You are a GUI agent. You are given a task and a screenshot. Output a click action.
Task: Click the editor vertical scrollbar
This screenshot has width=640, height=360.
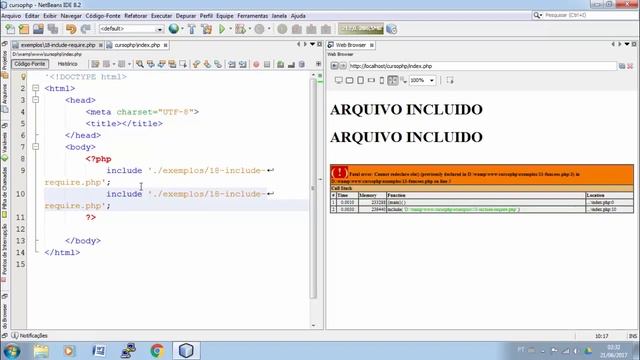[313, 188]
